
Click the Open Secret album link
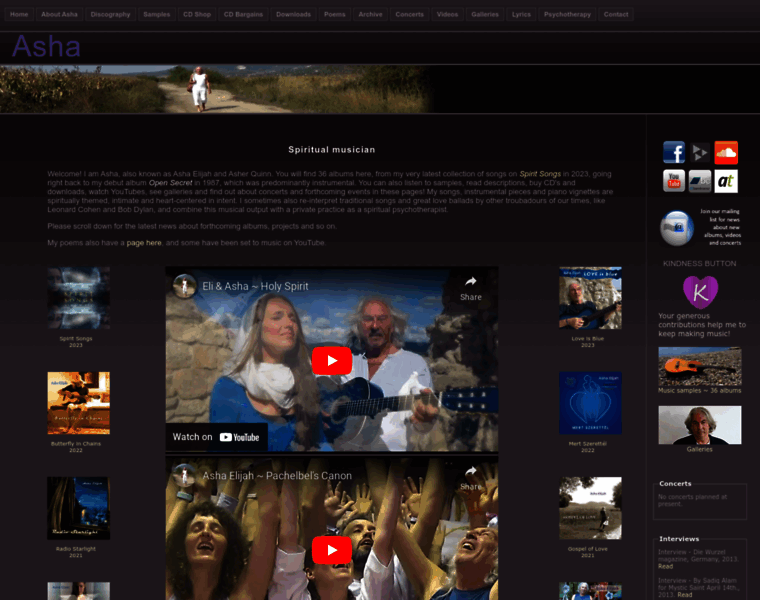(171, 183)
